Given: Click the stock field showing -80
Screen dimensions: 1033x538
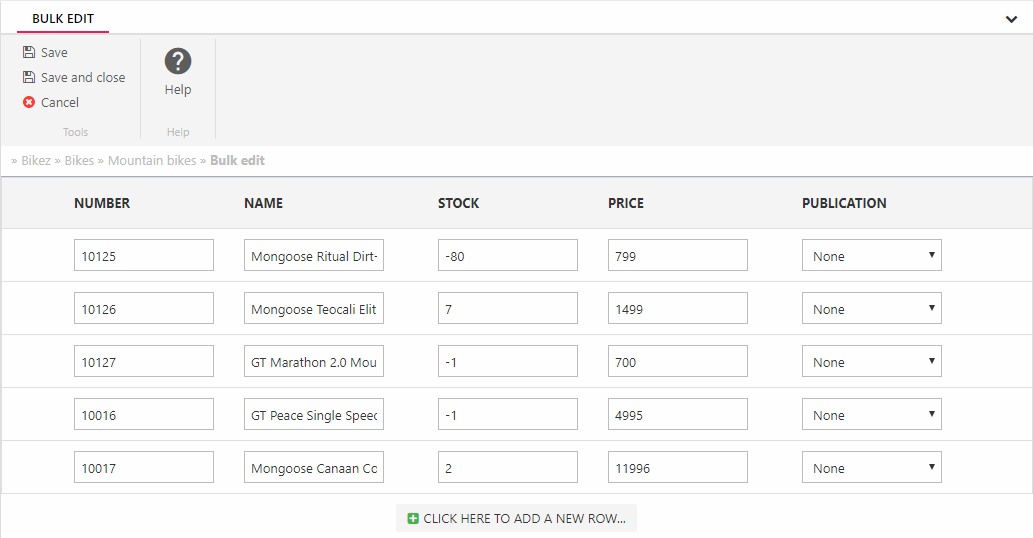Looking at the screenshot, I should (x=507, y=256).
